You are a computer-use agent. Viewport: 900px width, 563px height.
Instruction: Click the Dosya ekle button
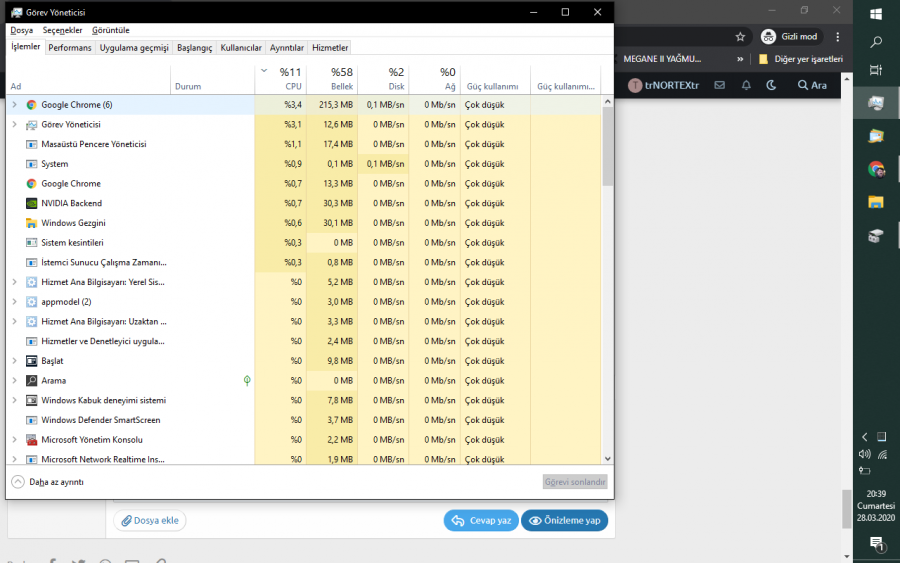click(x=150, y=521)
